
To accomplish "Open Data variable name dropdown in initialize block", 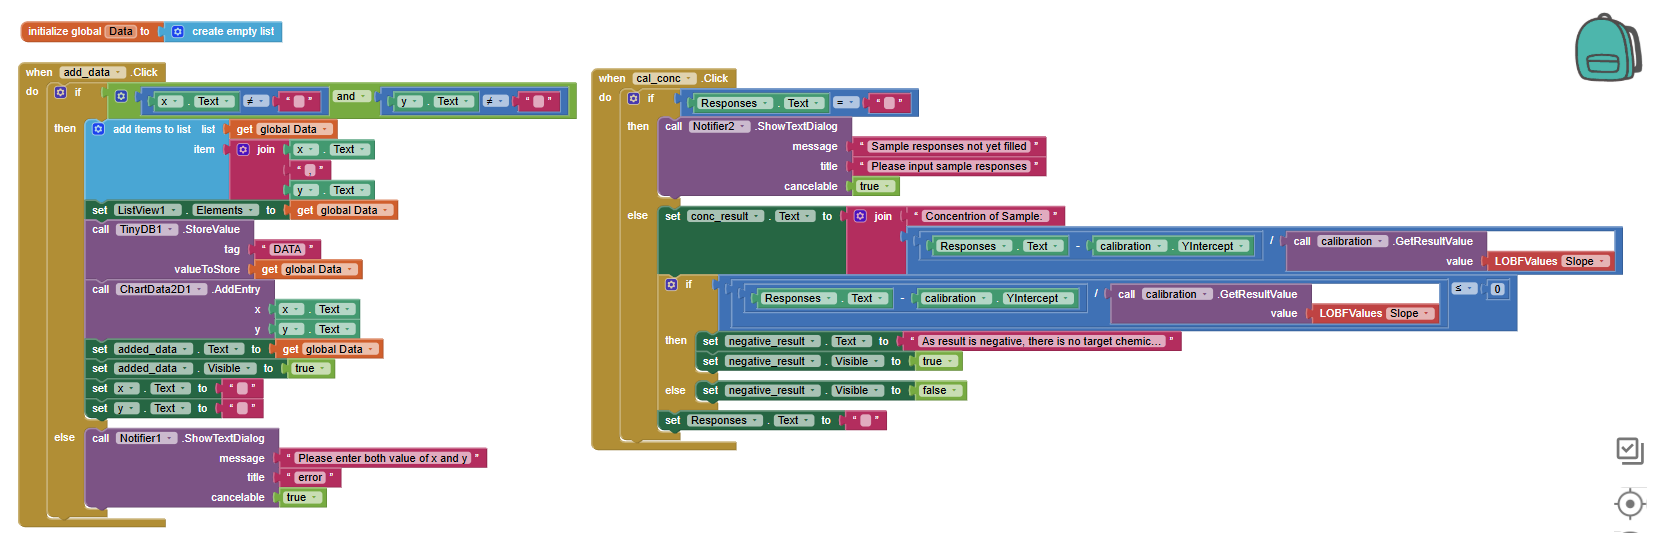I will (x=121, y=32).
